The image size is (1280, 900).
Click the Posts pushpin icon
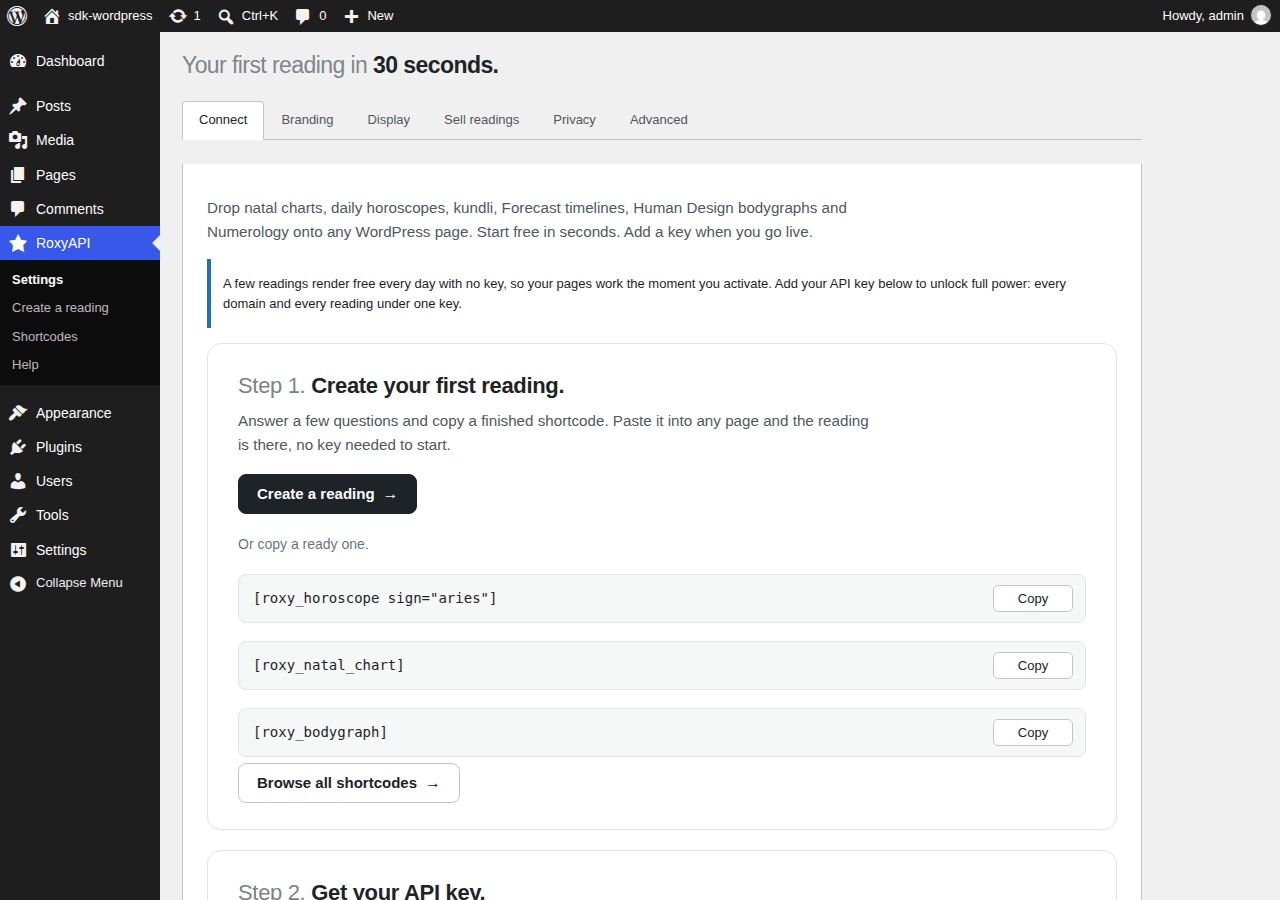point(18,106)
